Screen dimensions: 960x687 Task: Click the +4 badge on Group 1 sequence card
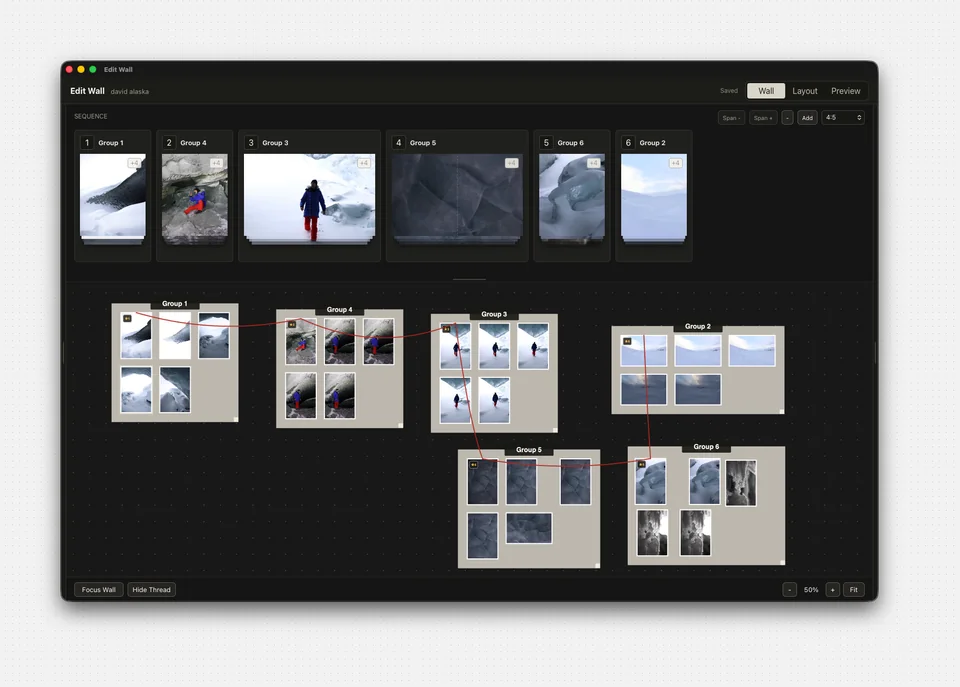(x=134, y=163)
